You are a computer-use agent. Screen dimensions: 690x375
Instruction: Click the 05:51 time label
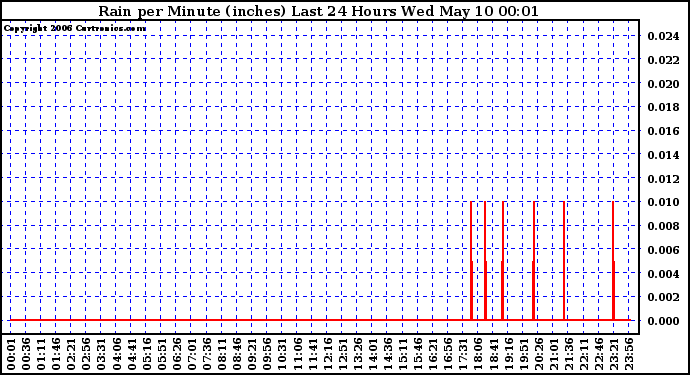coord(161,354)
